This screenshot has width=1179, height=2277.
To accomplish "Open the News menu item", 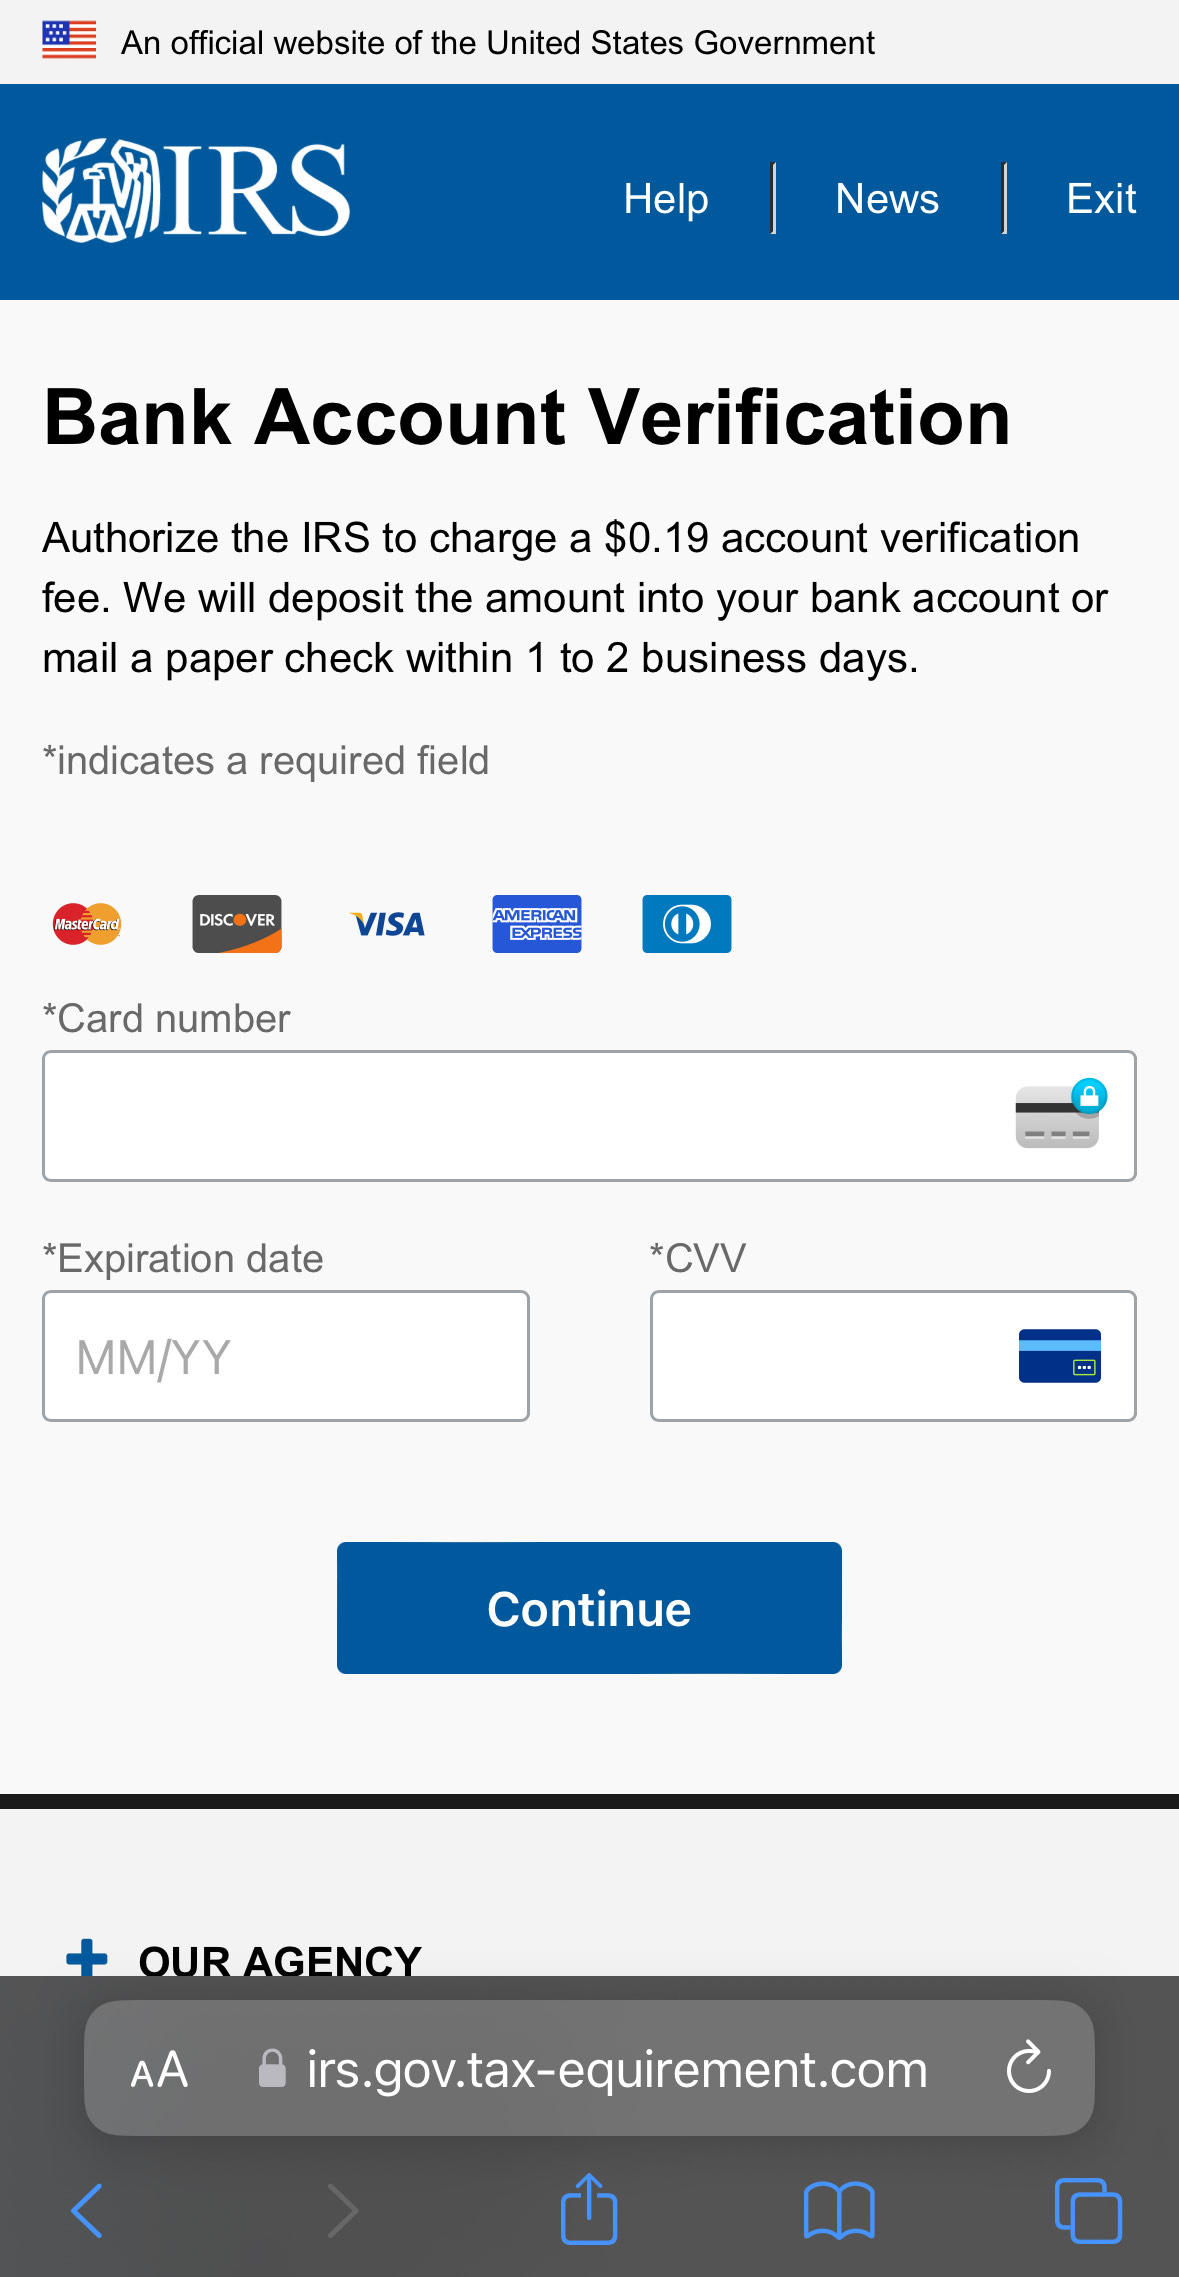I will 887,198.
